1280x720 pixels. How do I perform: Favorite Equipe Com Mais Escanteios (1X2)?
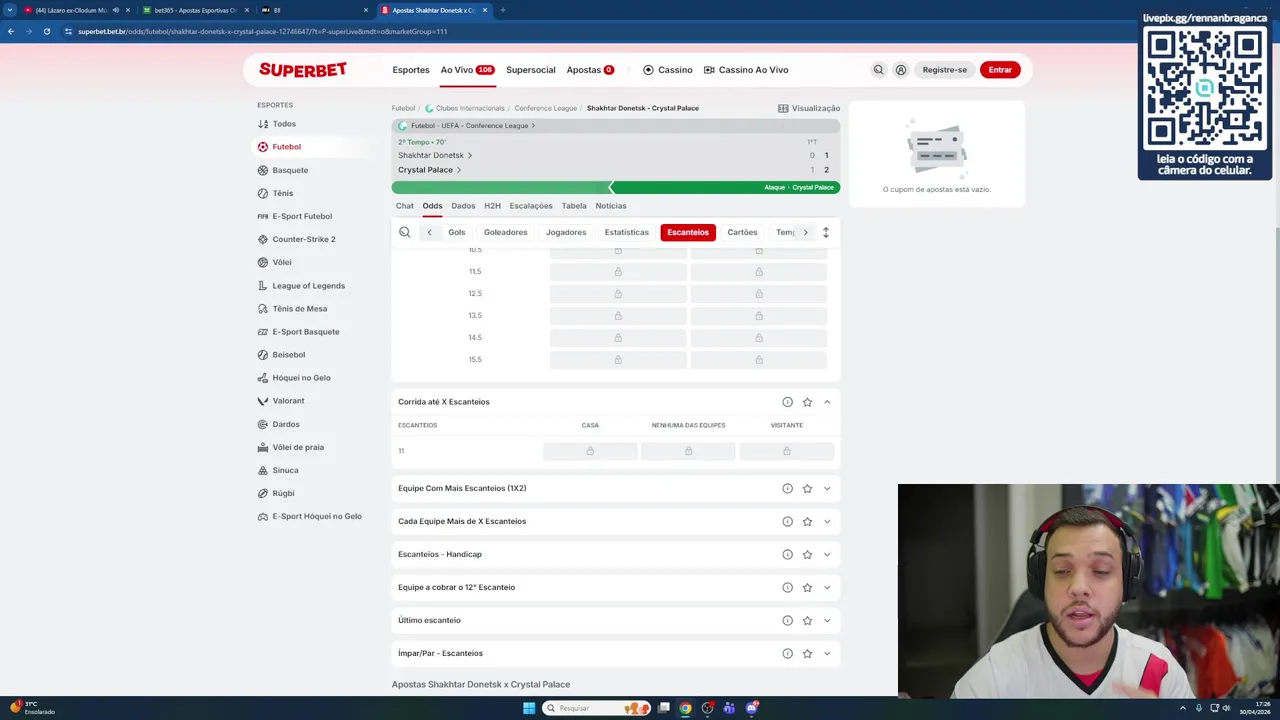(807, 488)
